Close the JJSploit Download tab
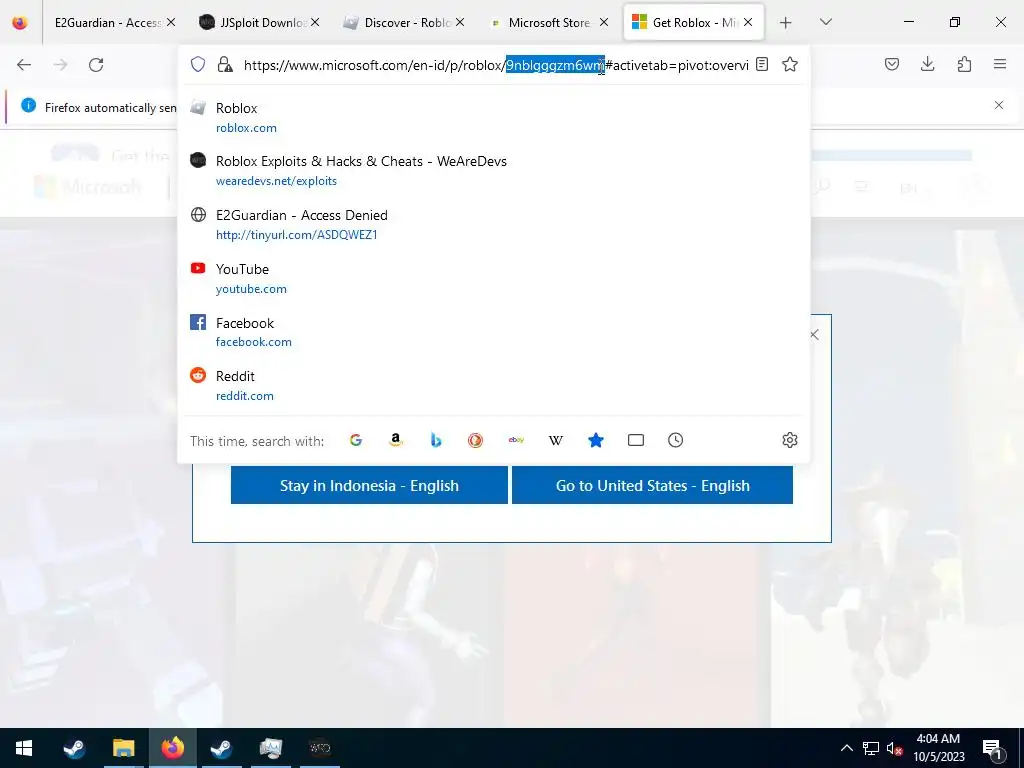This screenshot has width=1024, height=768. [x=315, y=22]
